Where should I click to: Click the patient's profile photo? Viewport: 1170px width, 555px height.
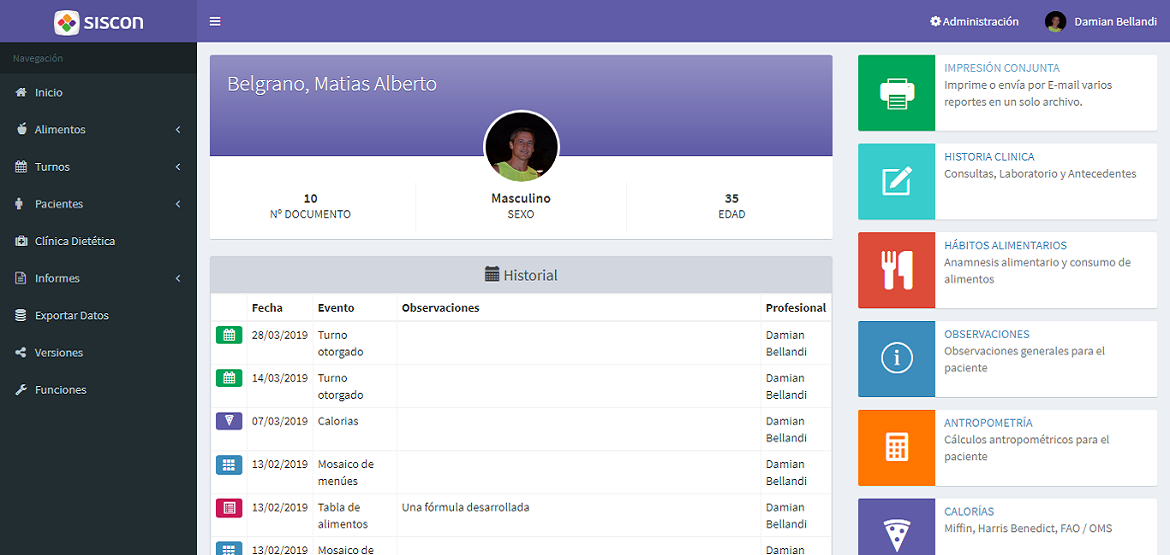click(x=521, y=148)
